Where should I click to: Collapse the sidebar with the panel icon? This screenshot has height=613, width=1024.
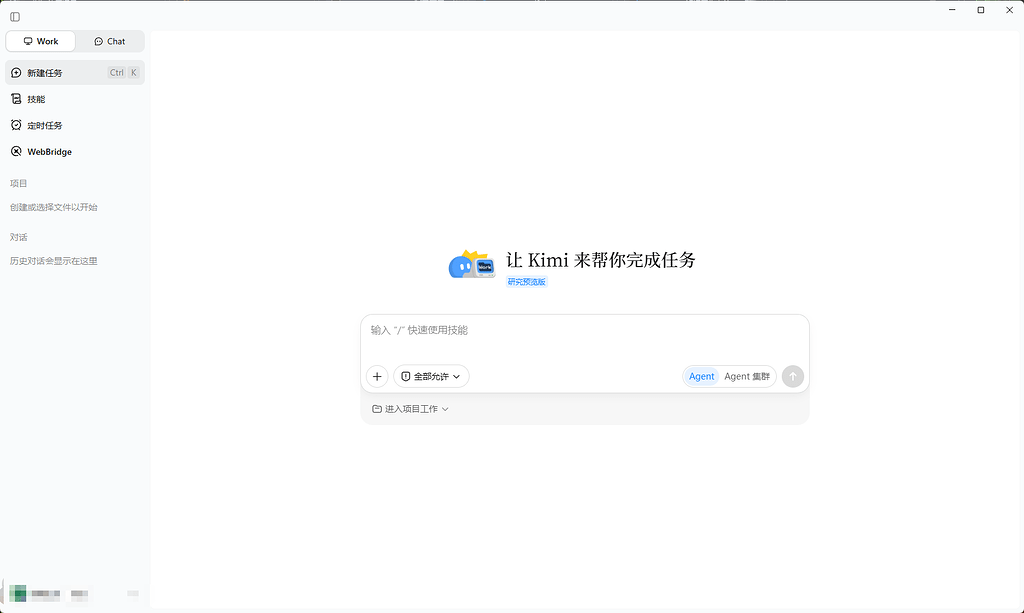pyautogui.click(x=15, y=17)
